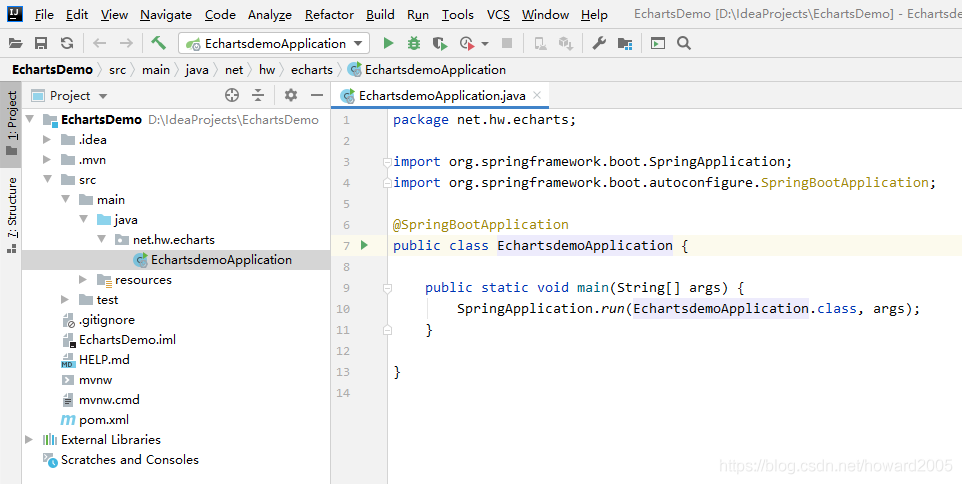Click the run gutter arrow beside line 7
The image size is (962, 484).
tap(364, 245)
